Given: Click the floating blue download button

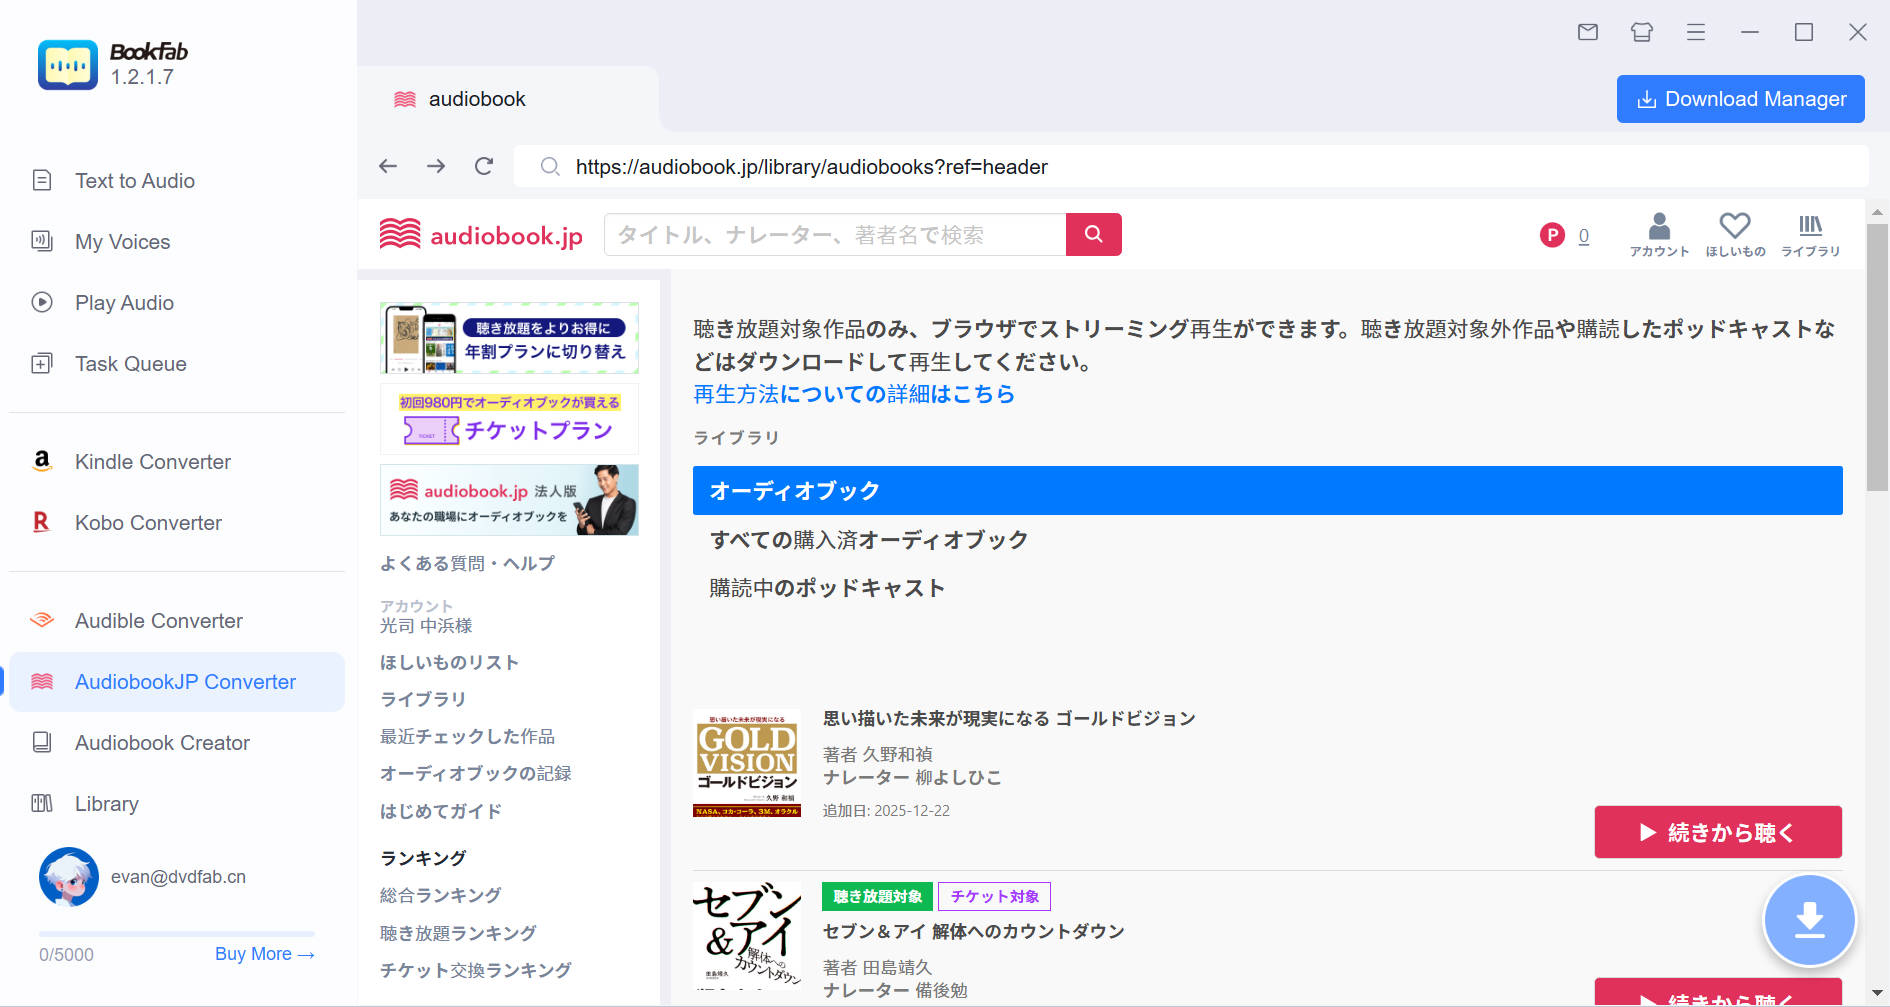Looking at the screenshot, I should (1810, 921).
